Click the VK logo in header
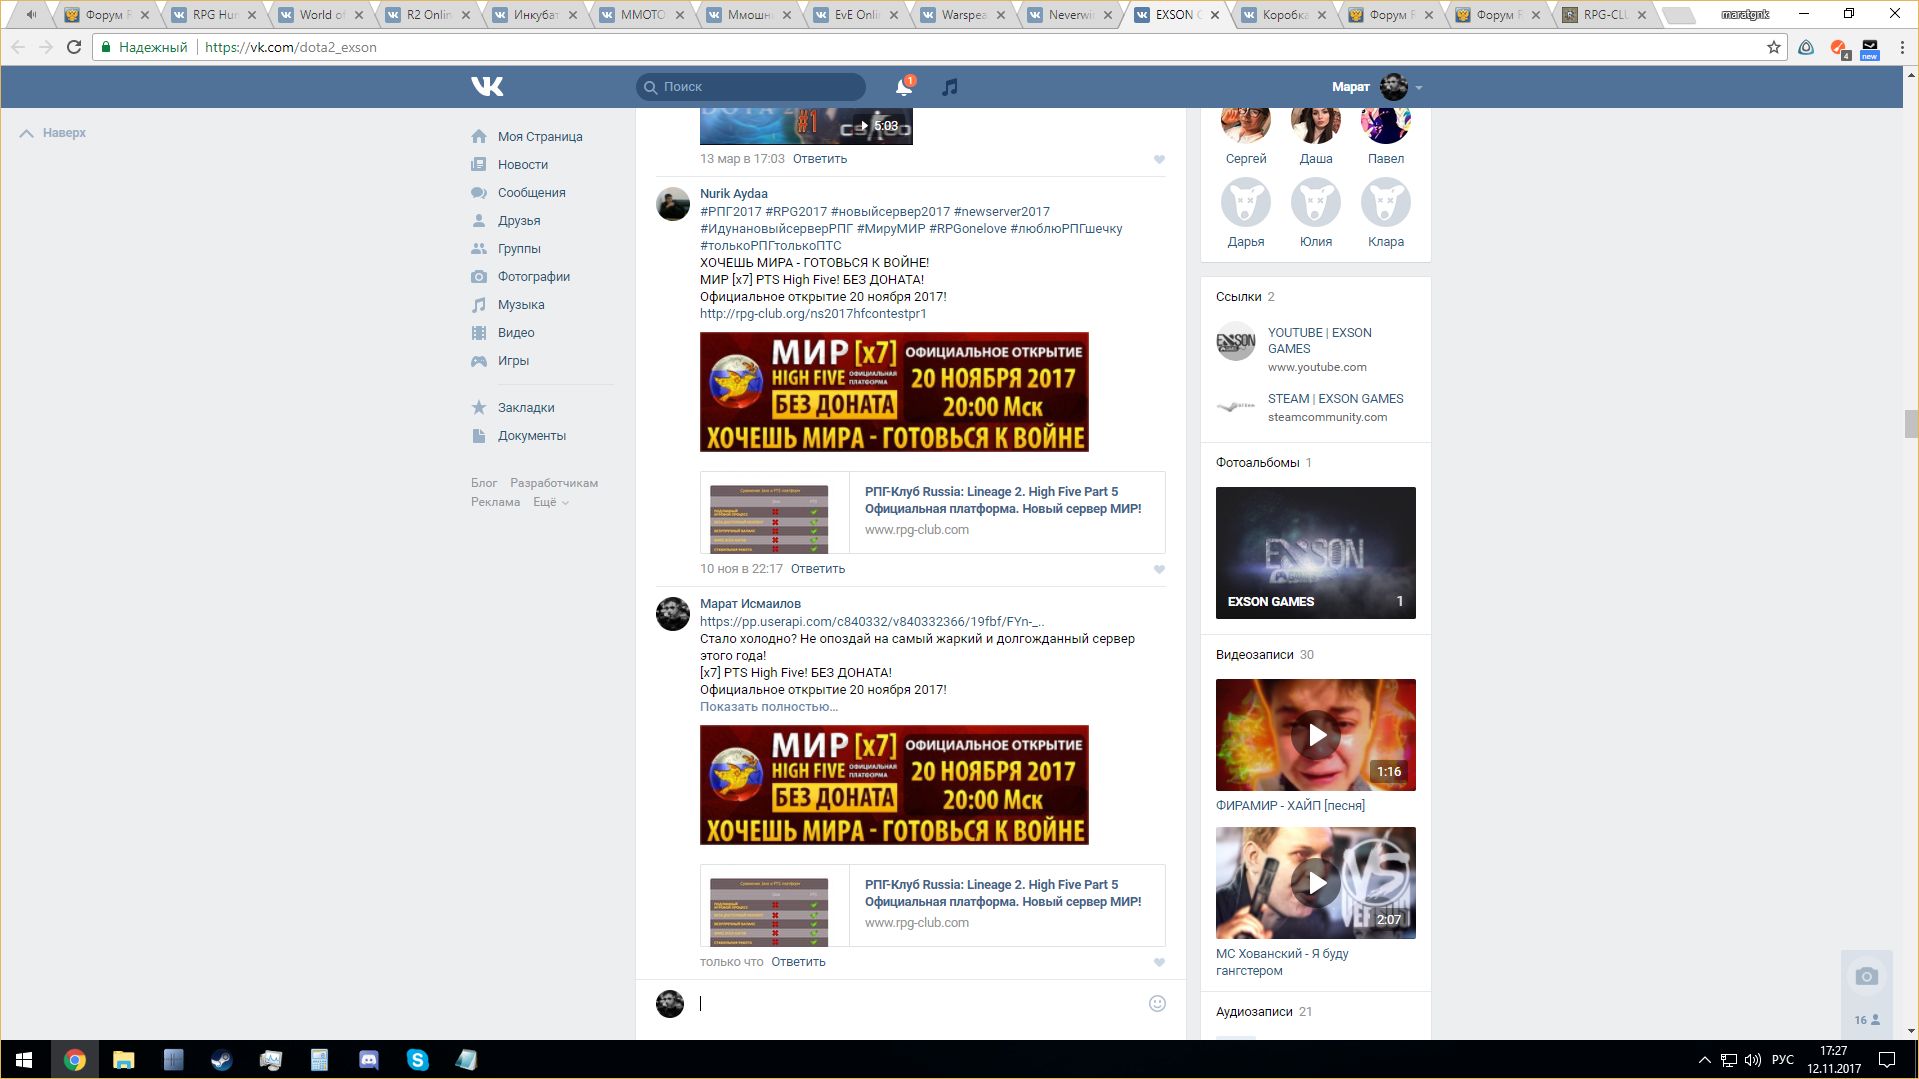 [x=487, y=87]
